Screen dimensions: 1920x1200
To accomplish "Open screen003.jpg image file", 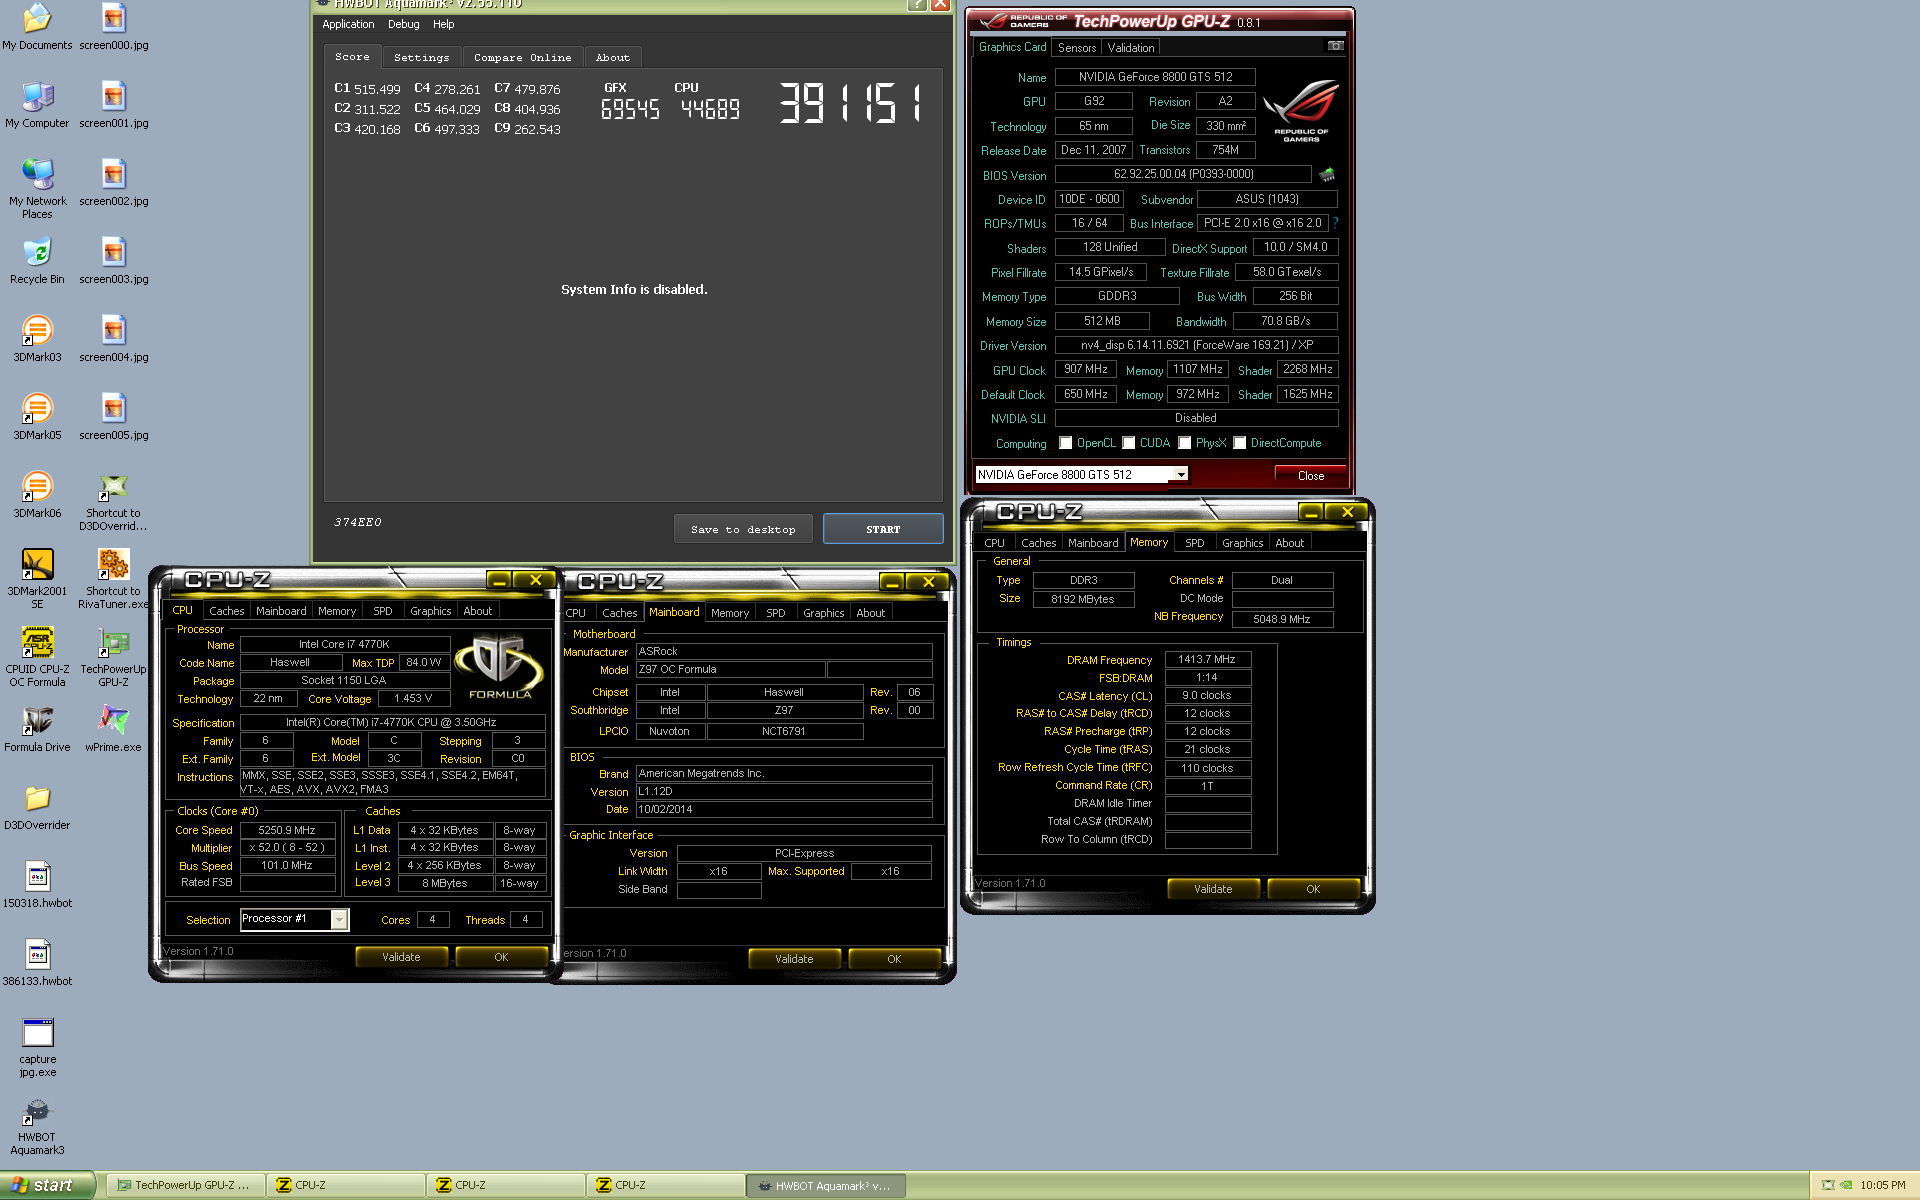I will pos(113,261).
